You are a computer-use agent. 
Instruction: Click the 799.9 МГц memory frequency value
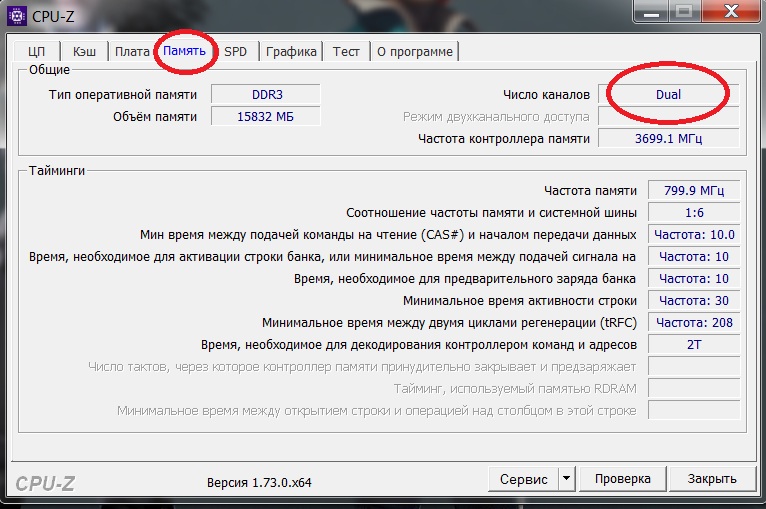click(x=694, y=190)
